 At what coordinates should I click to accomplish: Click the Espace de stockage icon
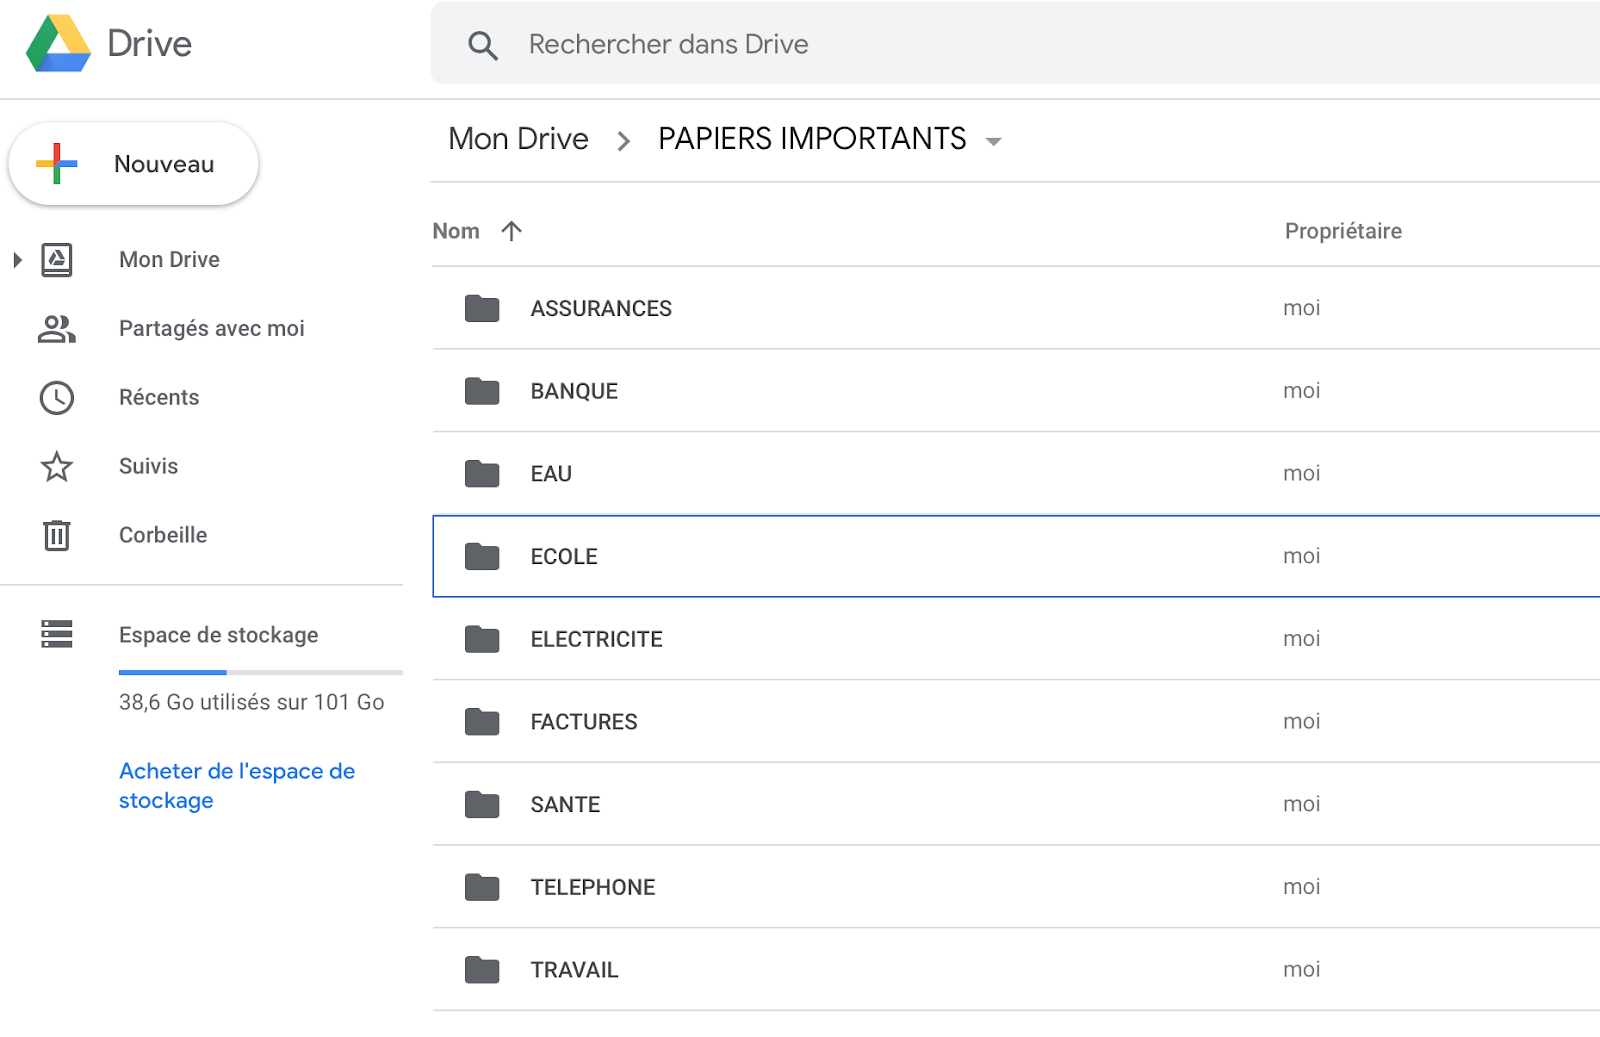[57, 634]
